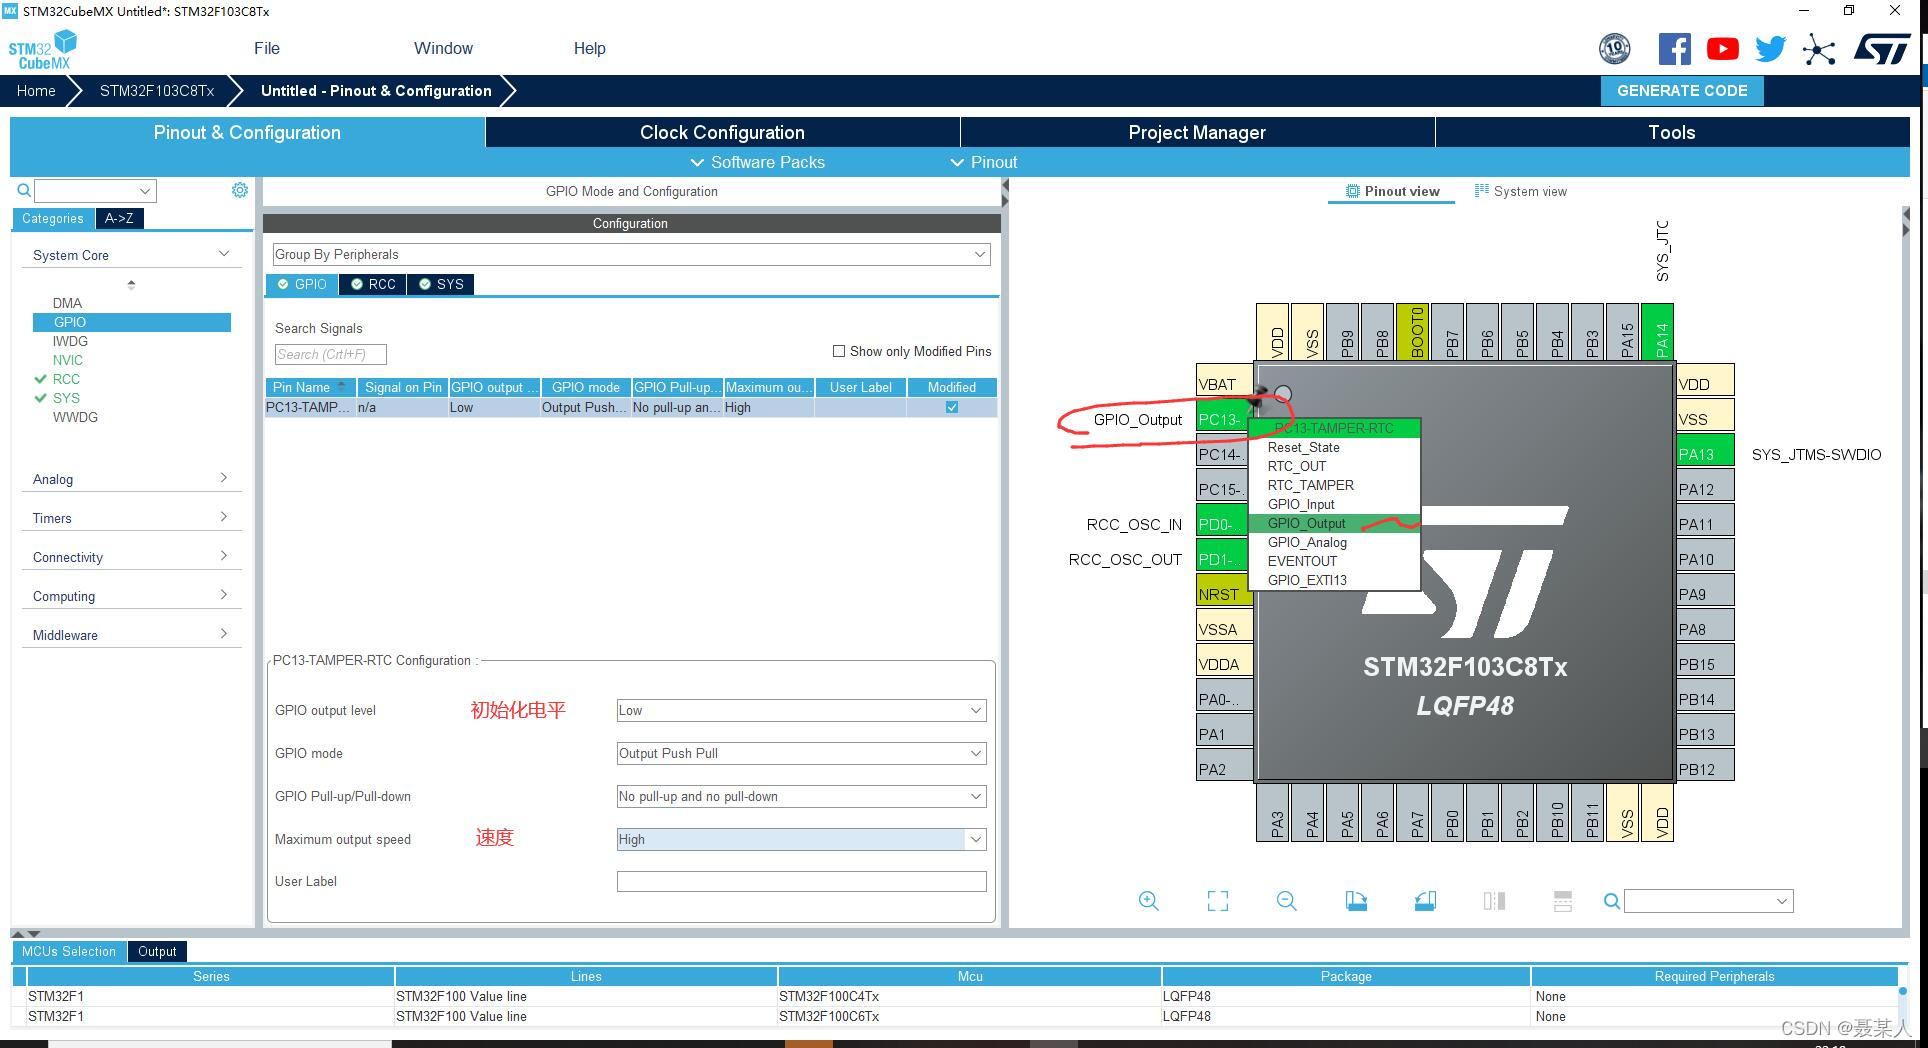Zoom in on the pinout view
1928x1048 pixels.
click(x=1149, y=901)
